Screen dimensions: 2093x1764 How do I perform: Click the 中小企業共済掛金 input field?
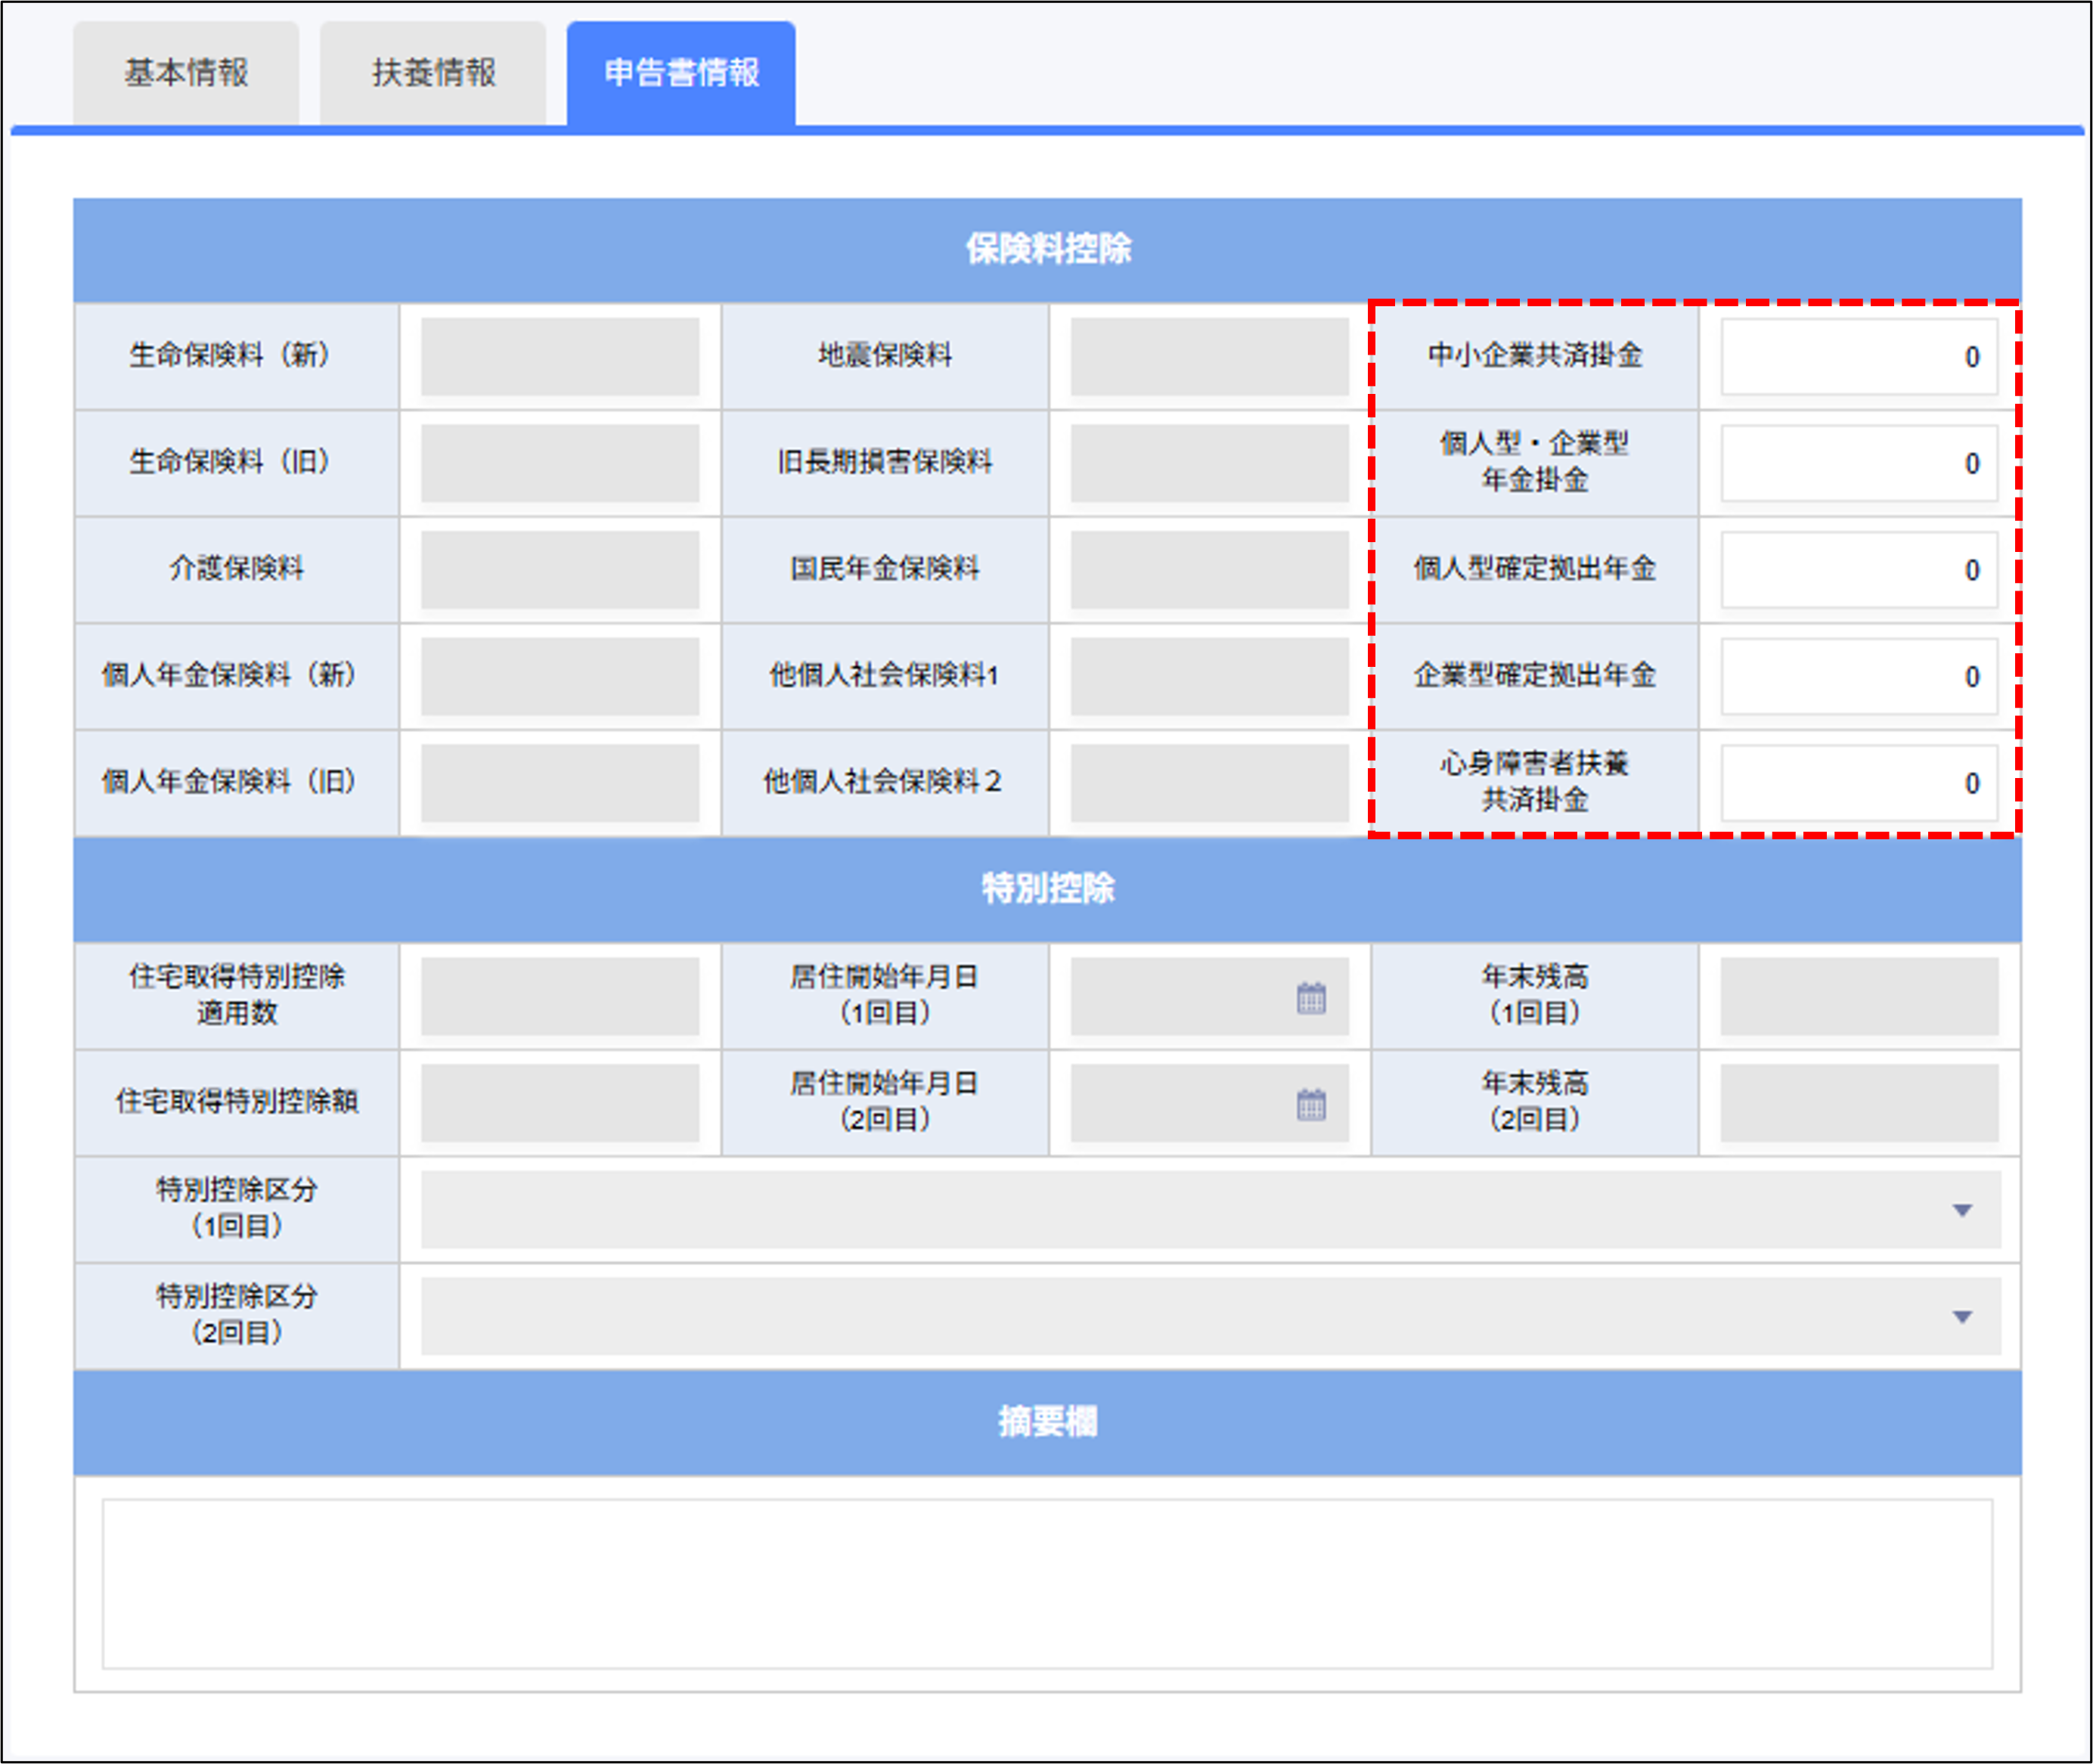pos(1861,357)
